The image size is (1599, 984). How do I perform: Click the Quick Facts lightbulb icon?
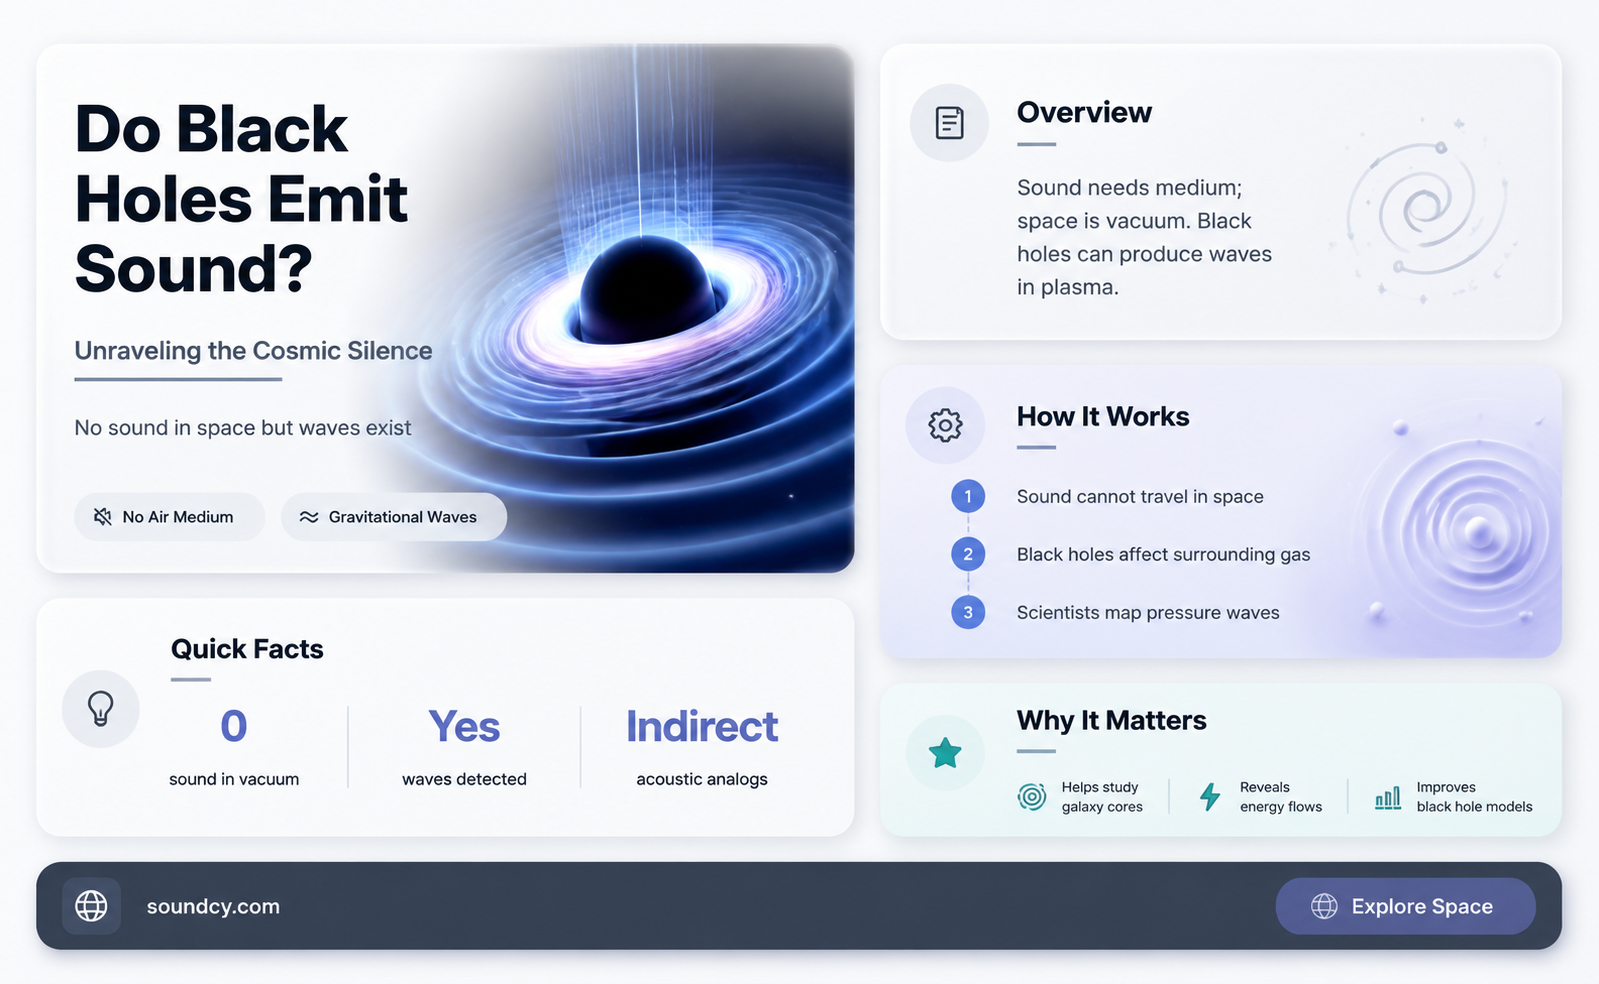[101, 708]
